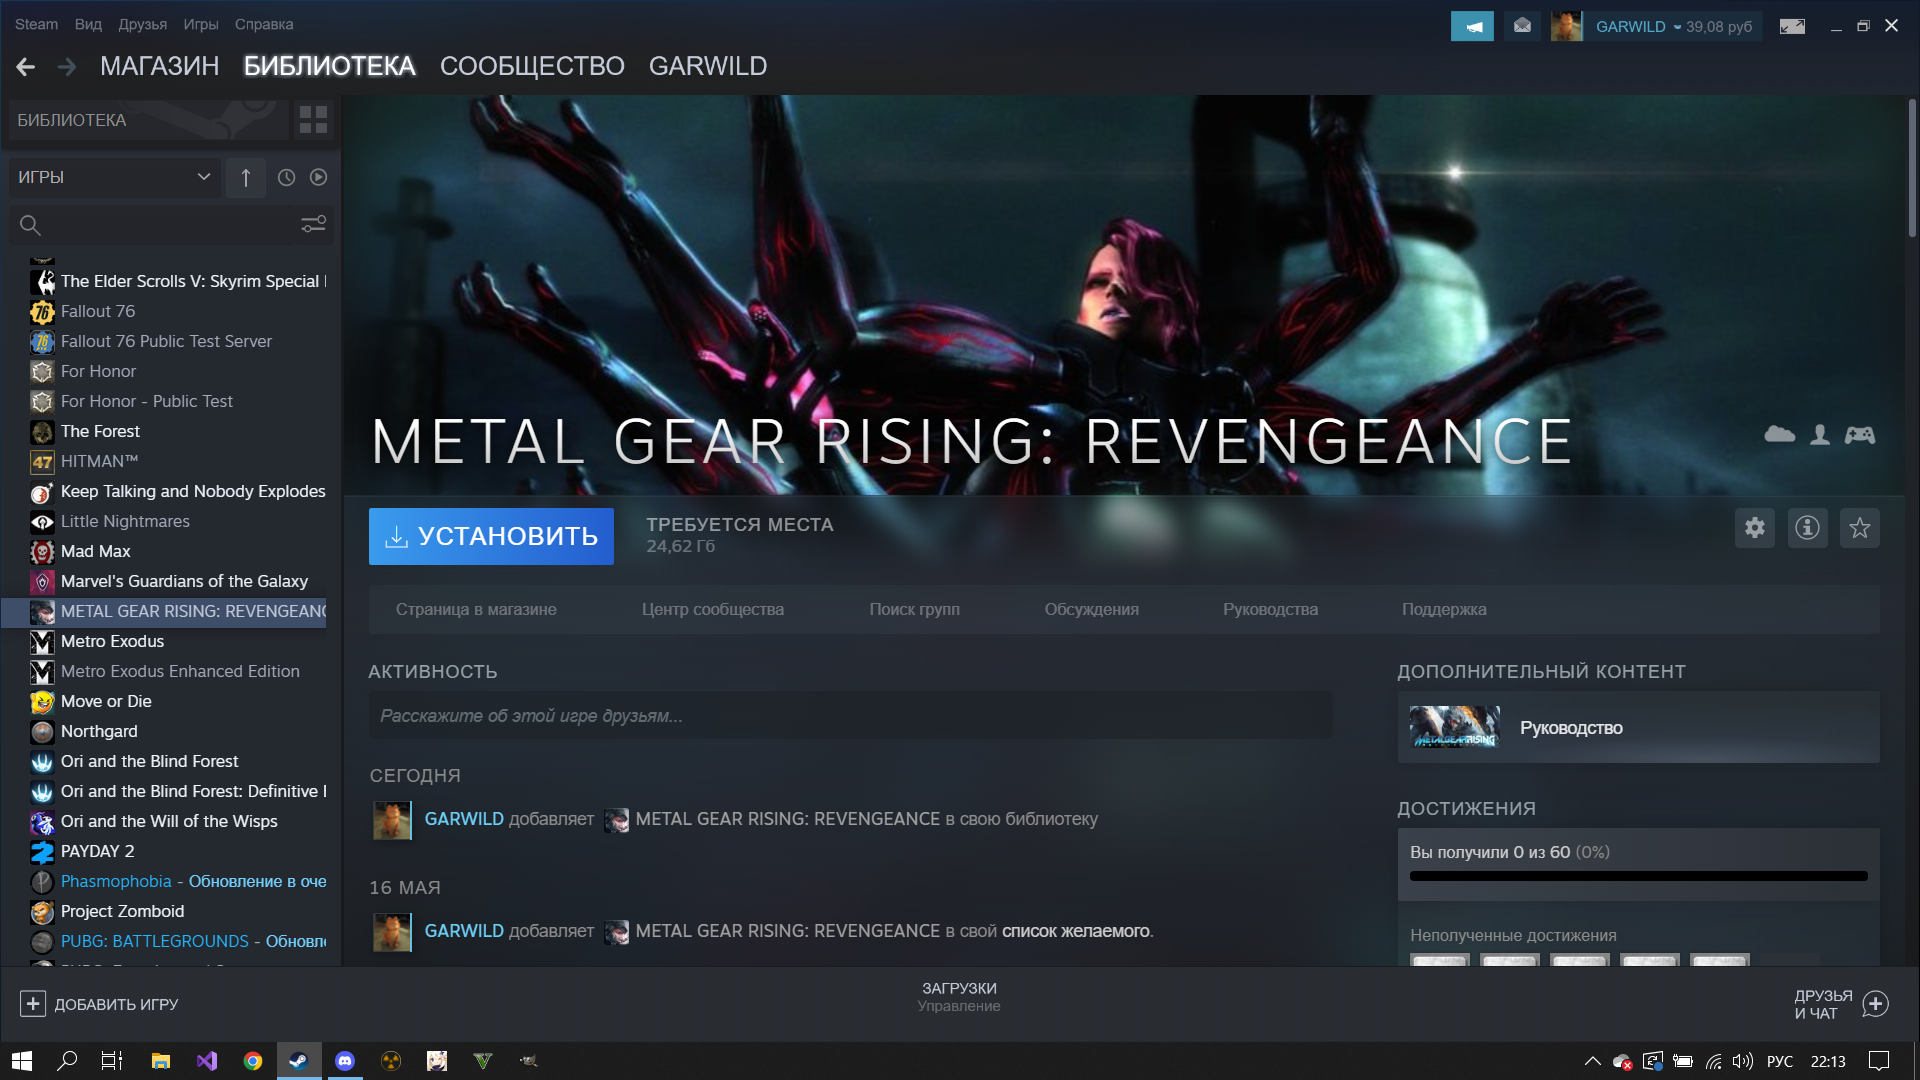Toggle the ready-to-play filter icon
Image resolution: width=1920 pixels, height=1080 pixels.
318,177
